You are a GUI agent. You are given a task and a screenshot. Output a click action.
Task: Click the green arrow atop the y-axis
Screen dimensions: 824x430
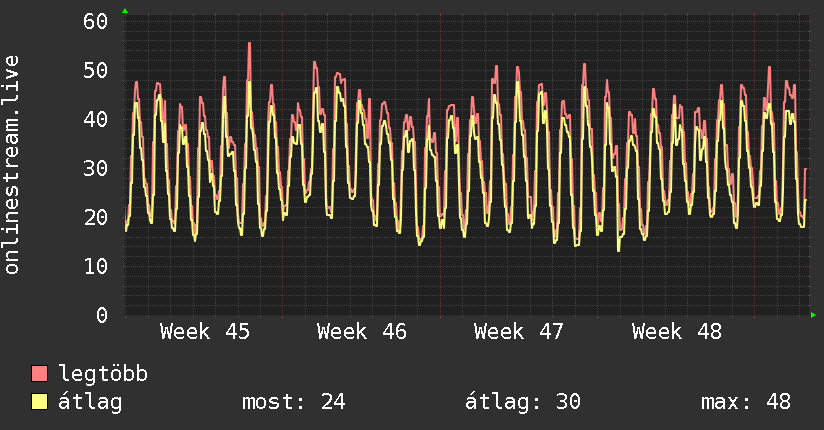click(125, 11)
